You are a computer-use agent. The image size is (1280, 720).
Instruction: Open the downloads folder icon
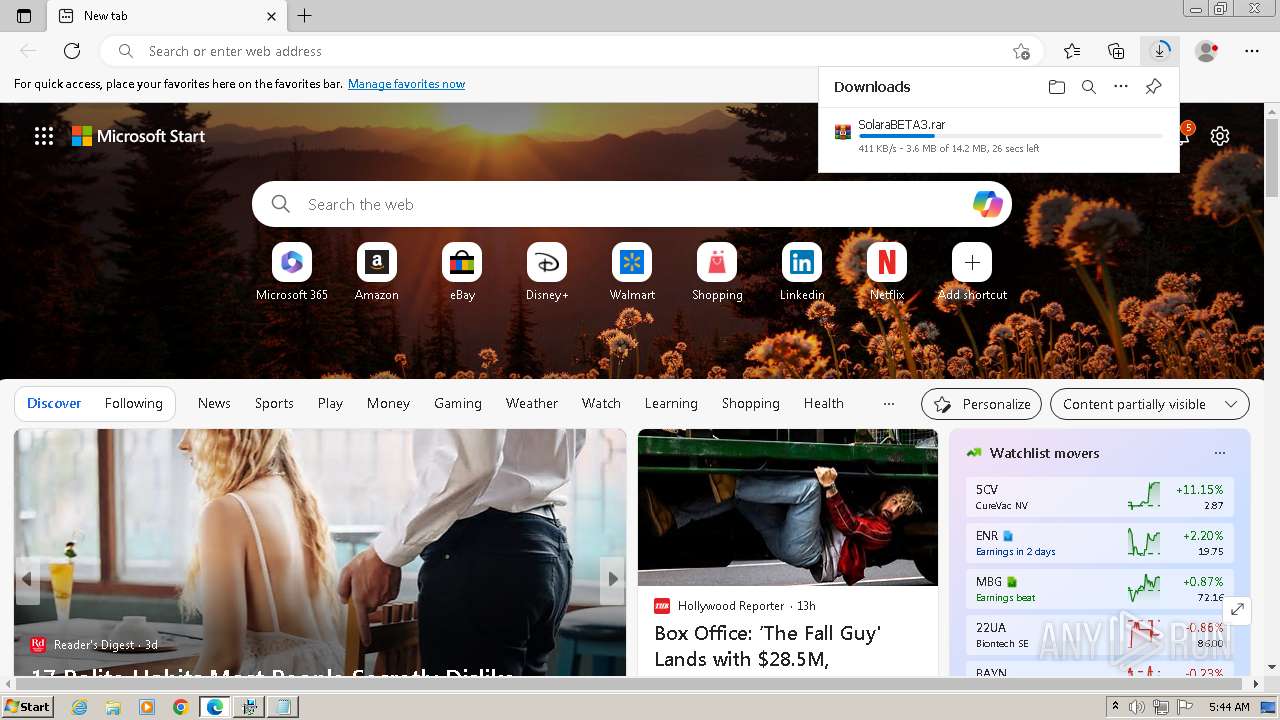pos(1057,87)
